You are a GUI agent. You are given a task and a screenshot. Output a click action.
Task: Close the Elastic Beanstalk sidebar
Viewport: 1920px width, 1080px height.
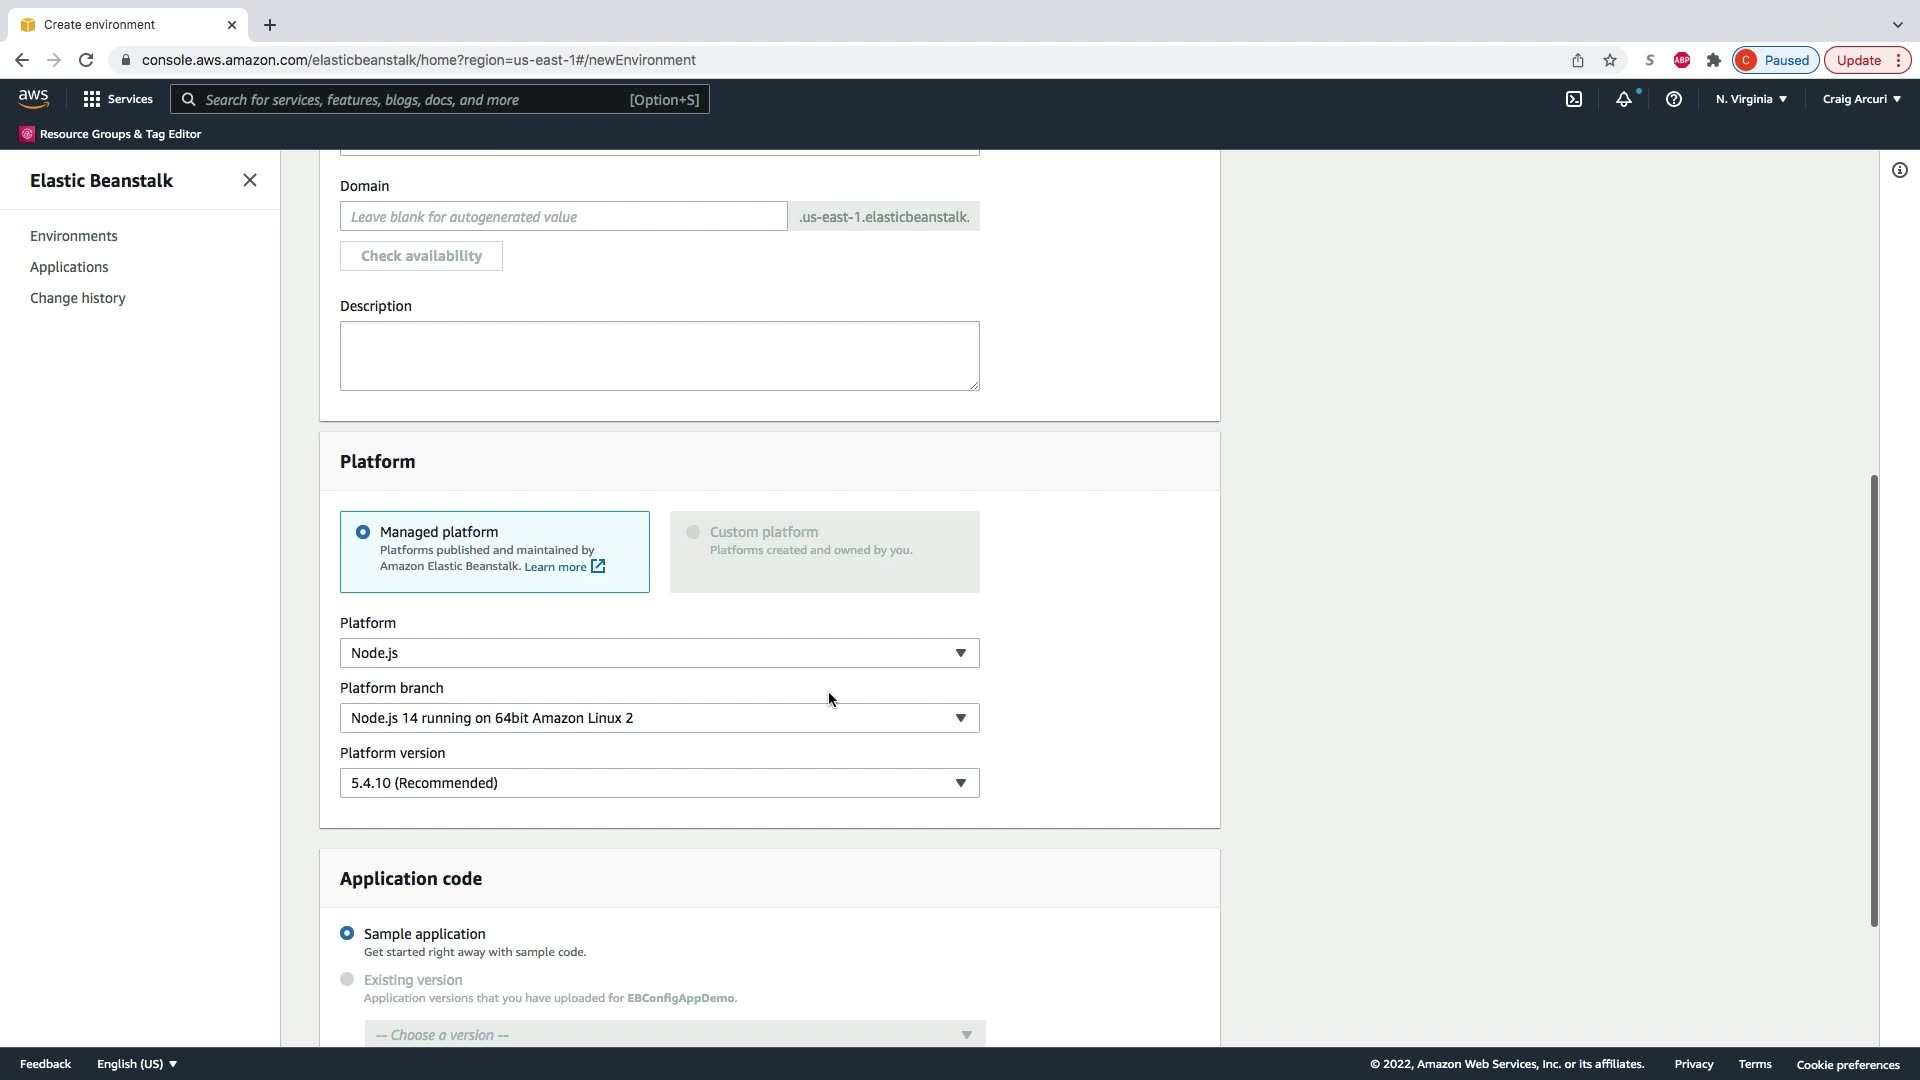click(x=250, y=180)
